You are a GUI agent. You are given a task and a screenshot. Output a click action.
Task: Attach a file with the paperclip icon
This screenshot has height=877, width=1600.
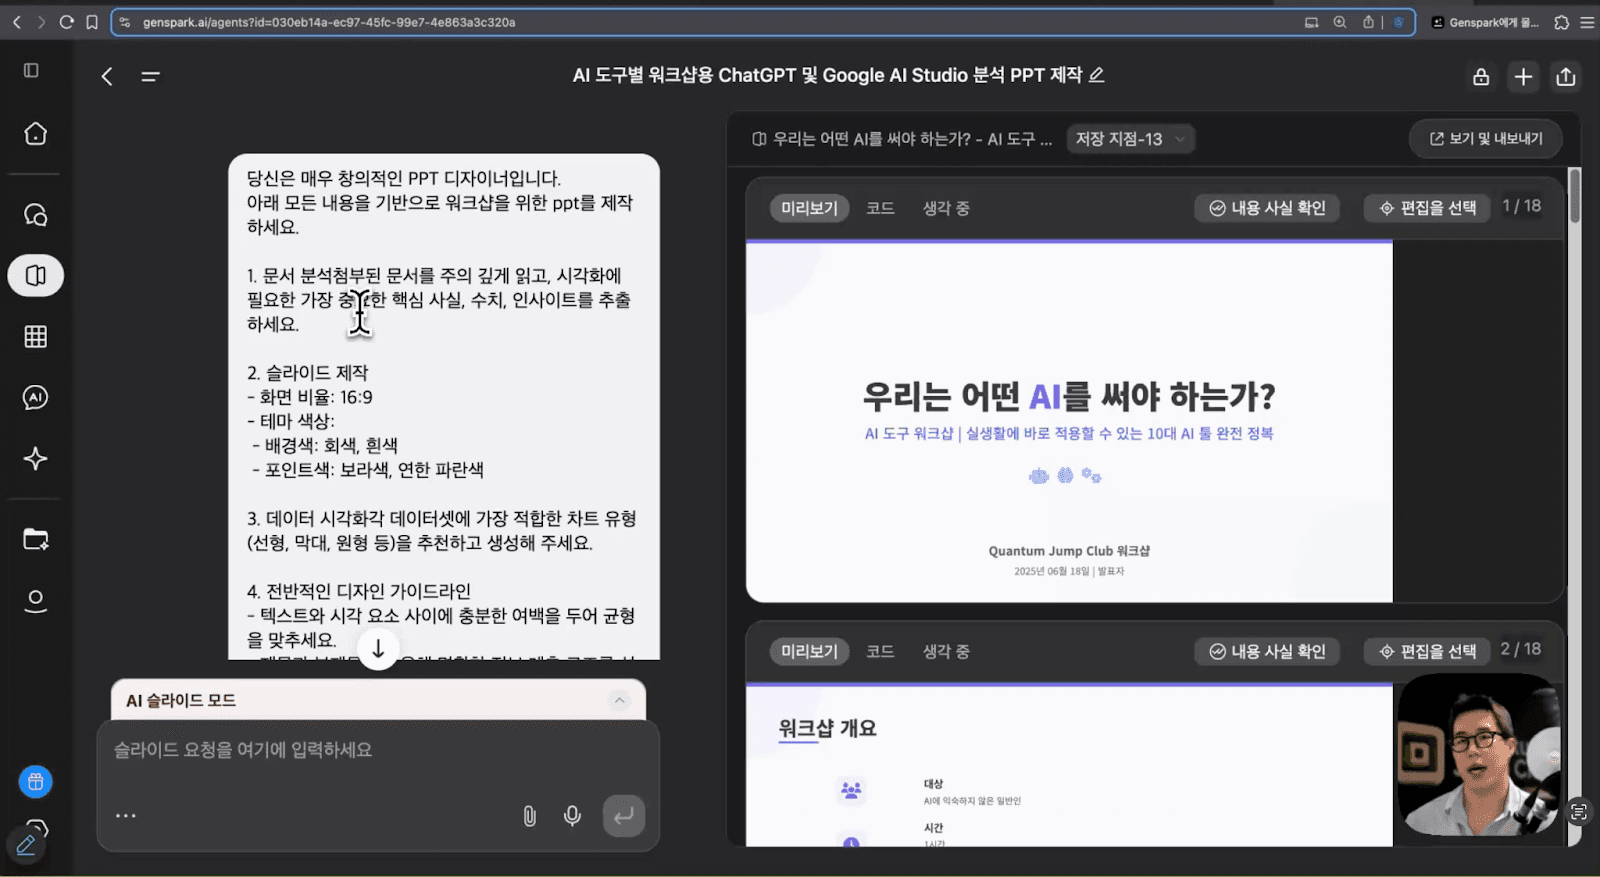click(x=530, y=816)
